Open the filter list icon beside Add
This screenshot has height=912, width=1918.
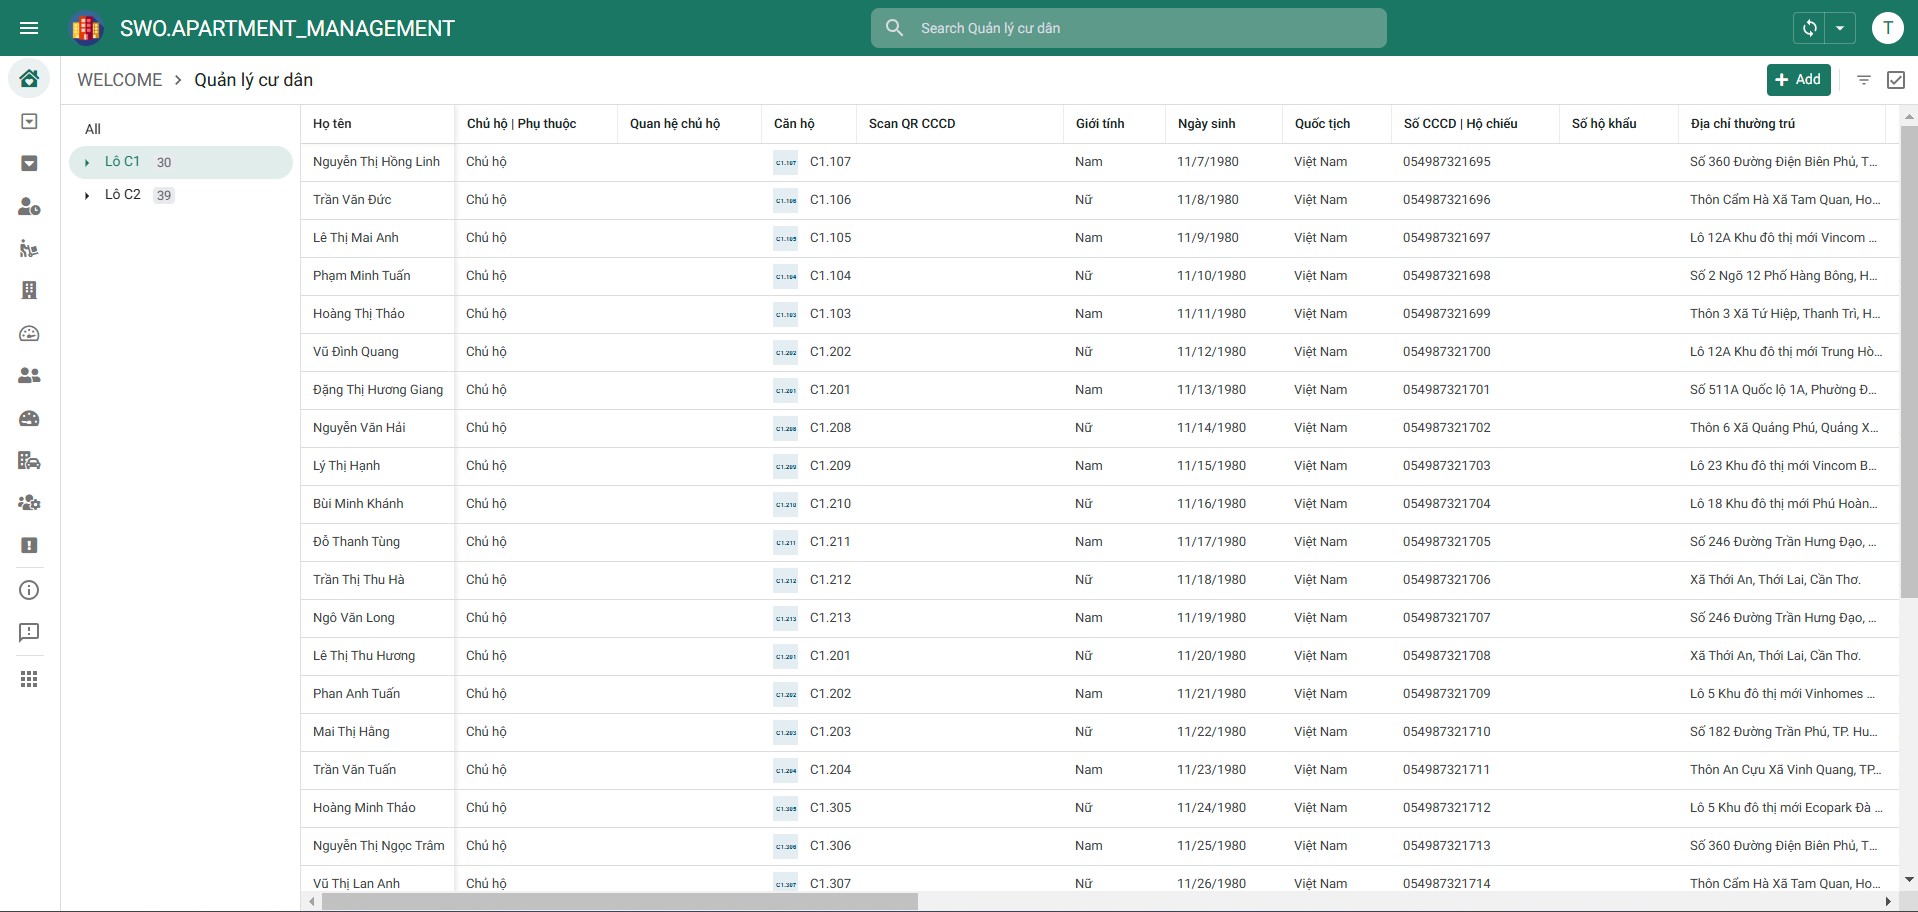(1863, 80)
